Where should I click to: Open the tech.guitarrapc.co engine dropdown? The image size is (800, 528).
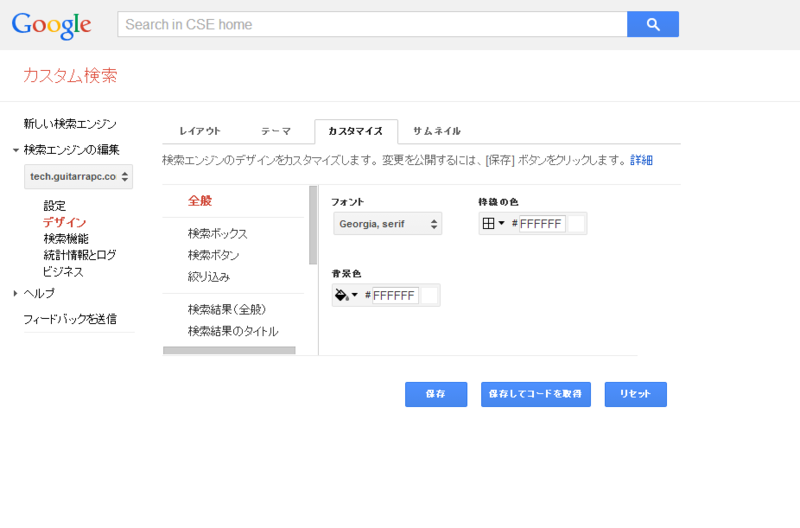coord(79,177)
